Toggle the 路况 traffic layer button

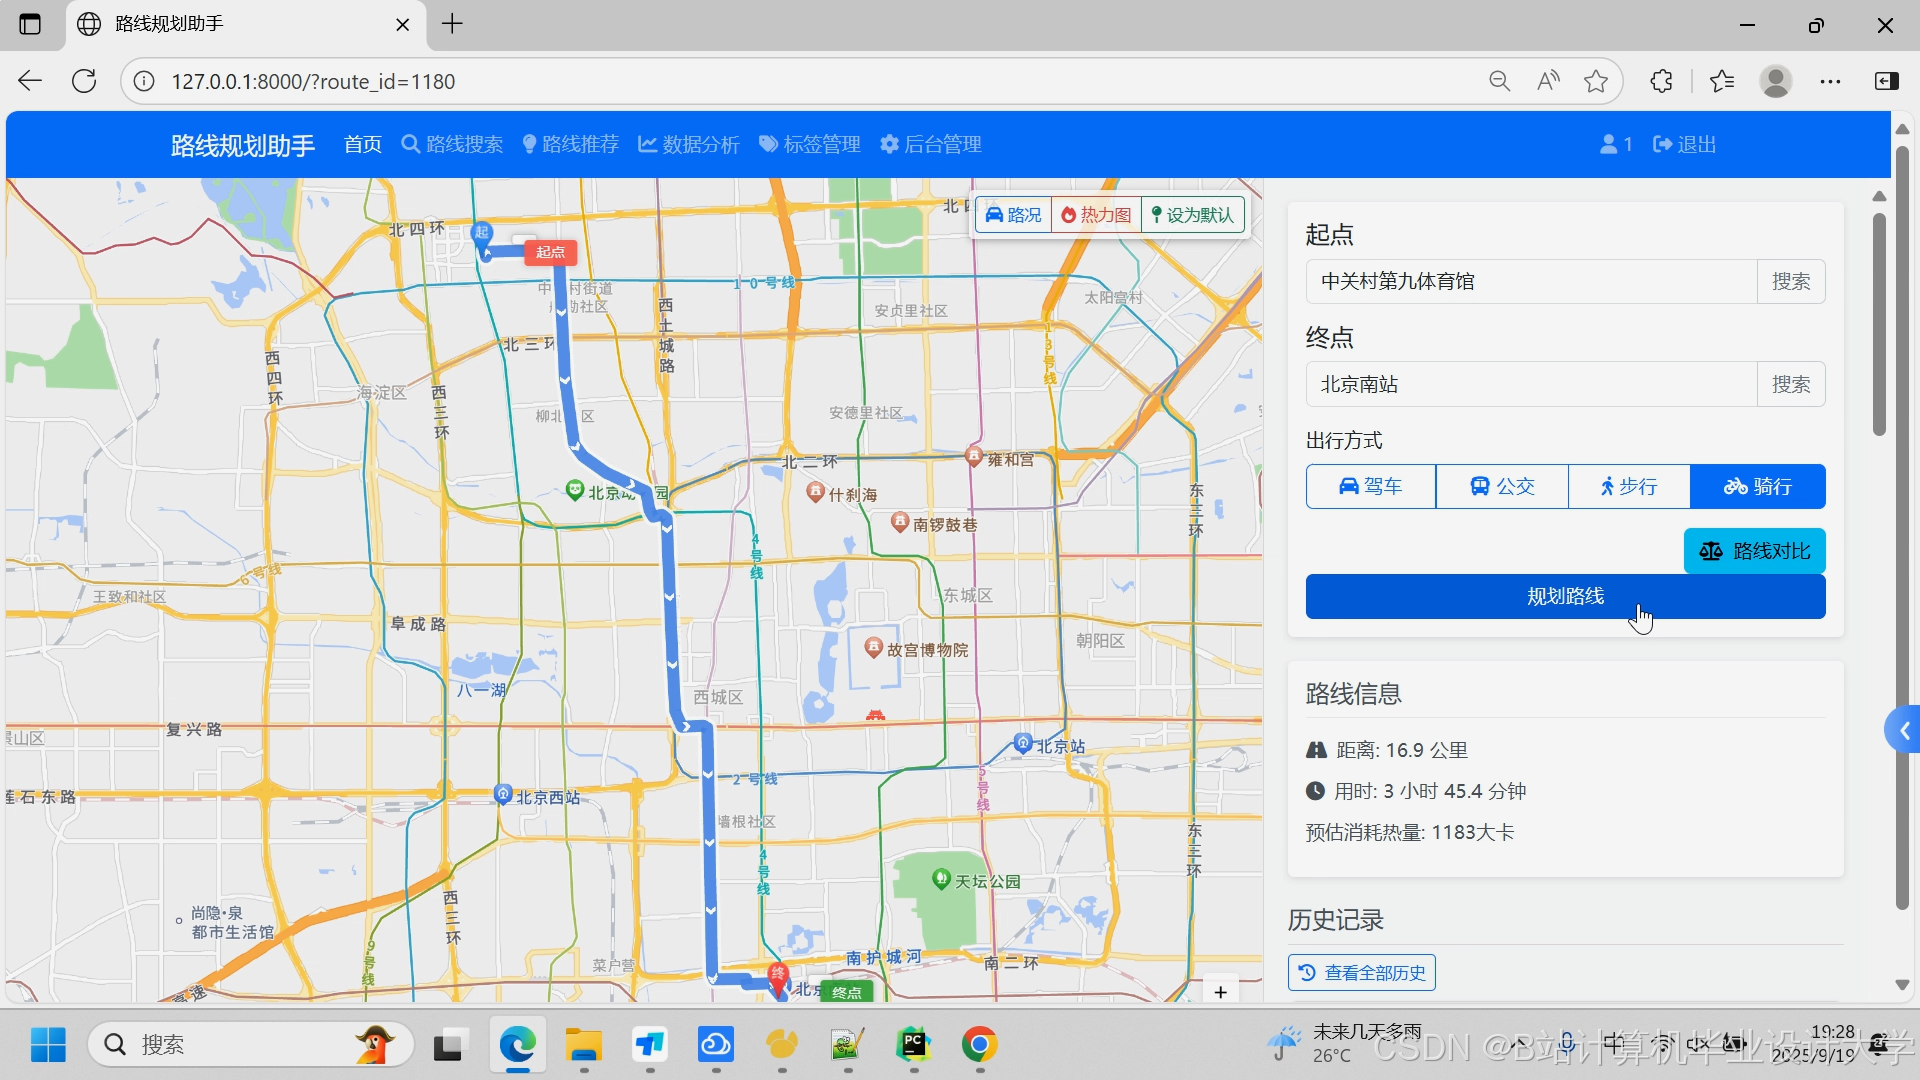tap(1013, 215)
